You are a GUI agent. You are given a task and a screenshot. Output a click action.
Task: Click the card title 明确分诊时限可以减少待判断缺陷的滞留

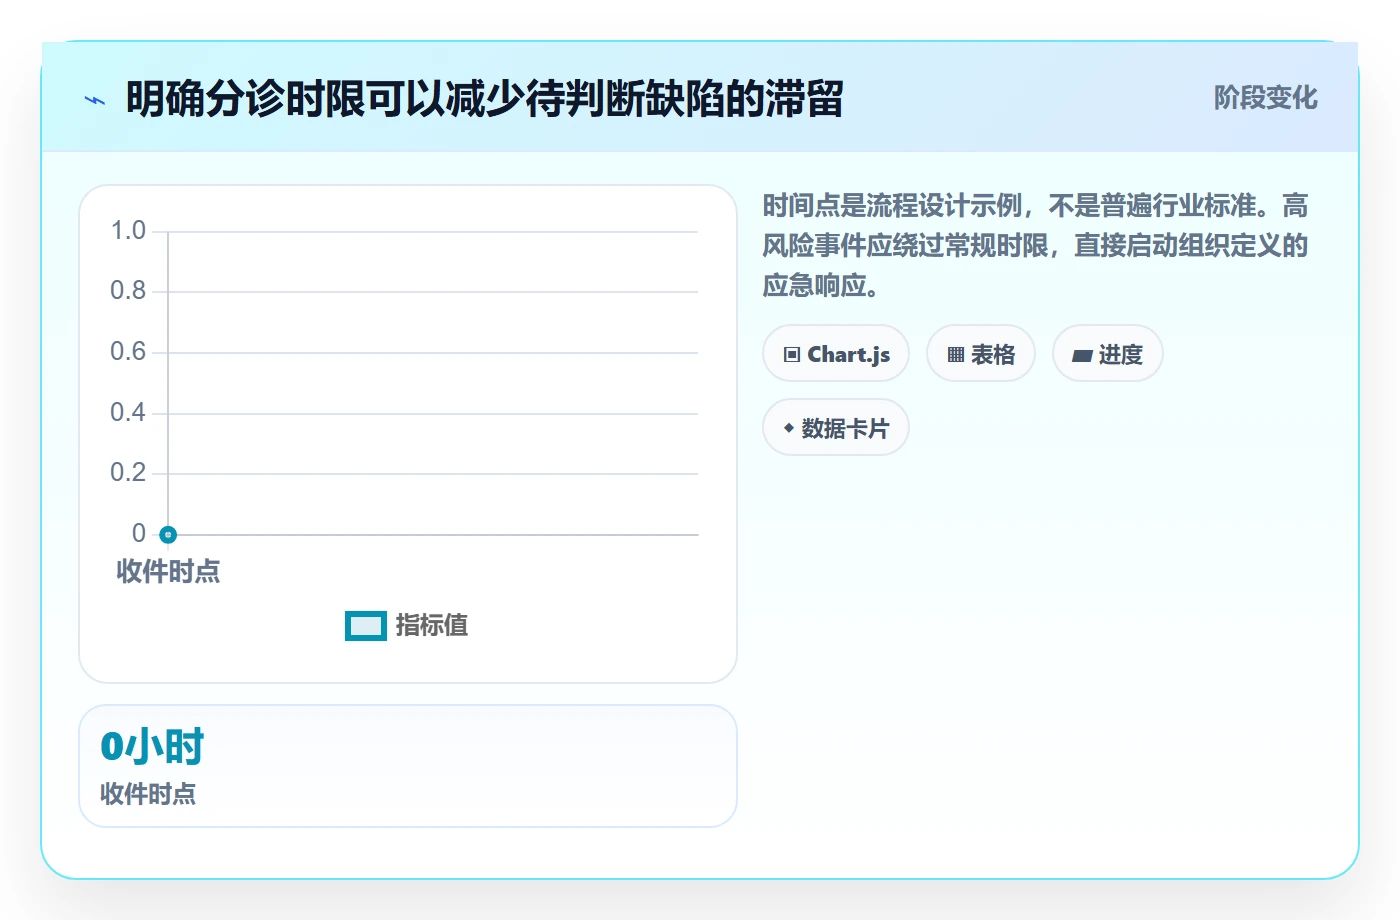[x=485, y=99]
